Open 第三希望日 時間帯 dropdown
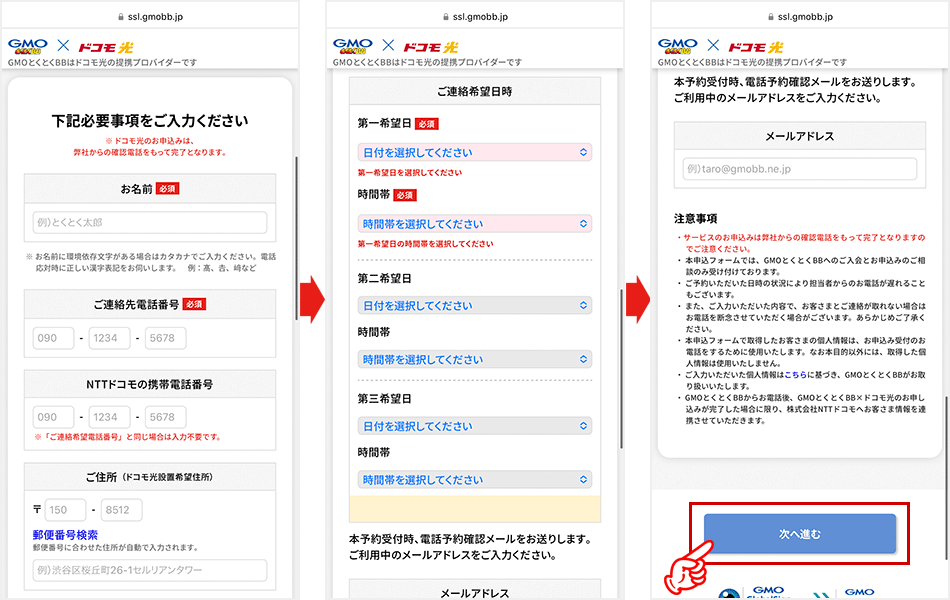The image size is (950, 600). [x=475, y=479]
